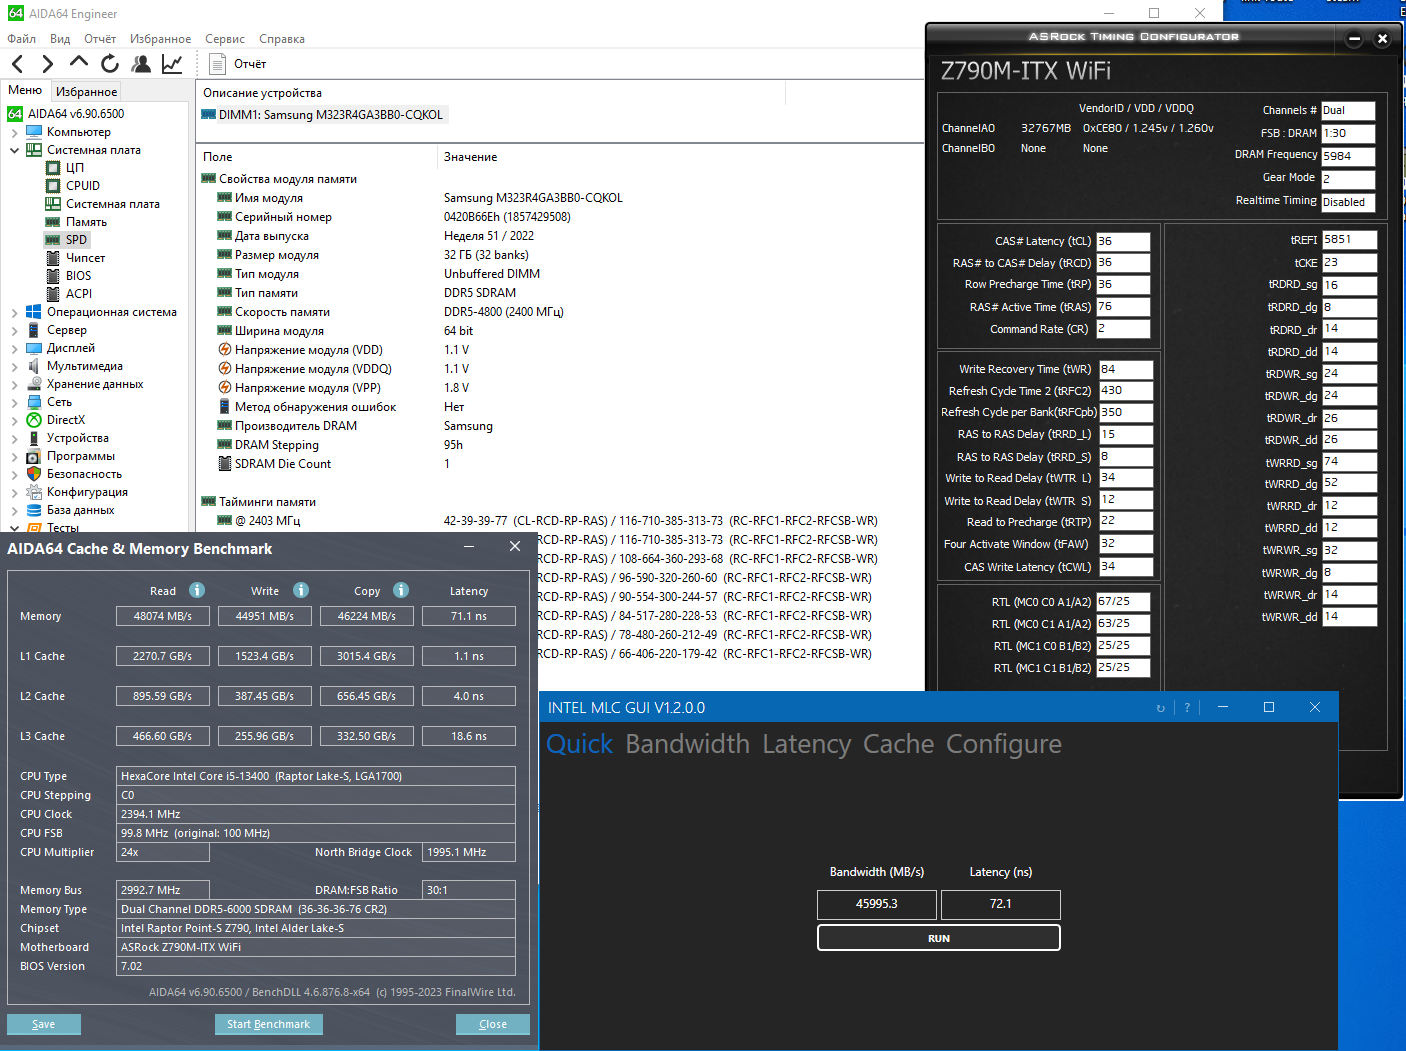The width and height of the screenshot is (1406, 1051).
Task: Click the forward arrow in AIDA64 toolbar
Action: coord(47,64)
